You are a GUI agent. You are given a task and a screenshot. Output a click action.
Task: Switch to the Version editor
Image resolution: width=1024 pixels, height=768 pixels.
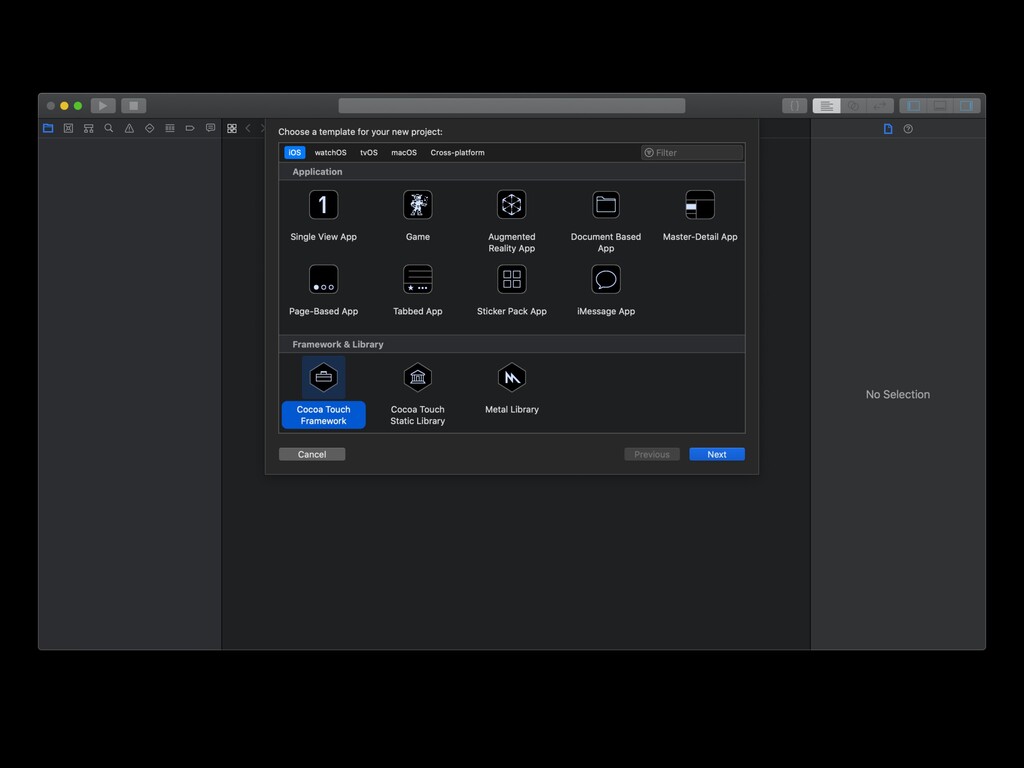pyautogui.click(x=880, y=106)
